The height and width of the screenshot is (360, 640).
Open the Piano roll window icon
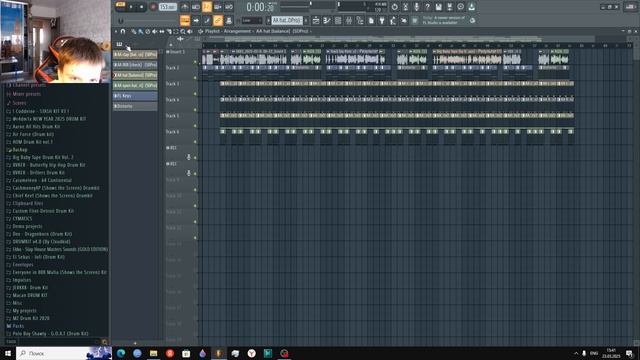327,20
